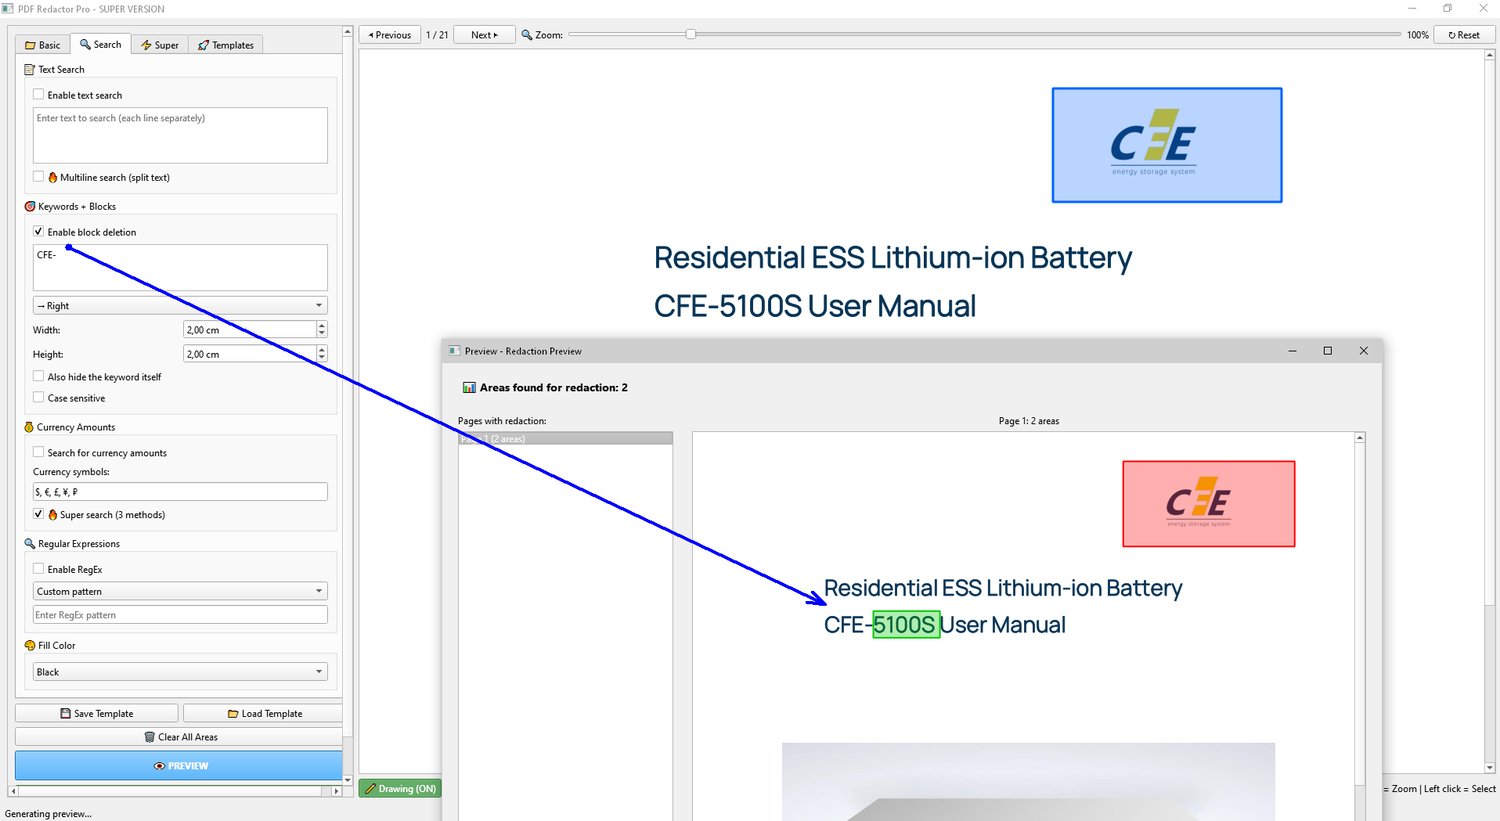This screenshot has height=821, width=1500.
Task: Decrease the Width value with down arrow
Action: coord(322,334)
